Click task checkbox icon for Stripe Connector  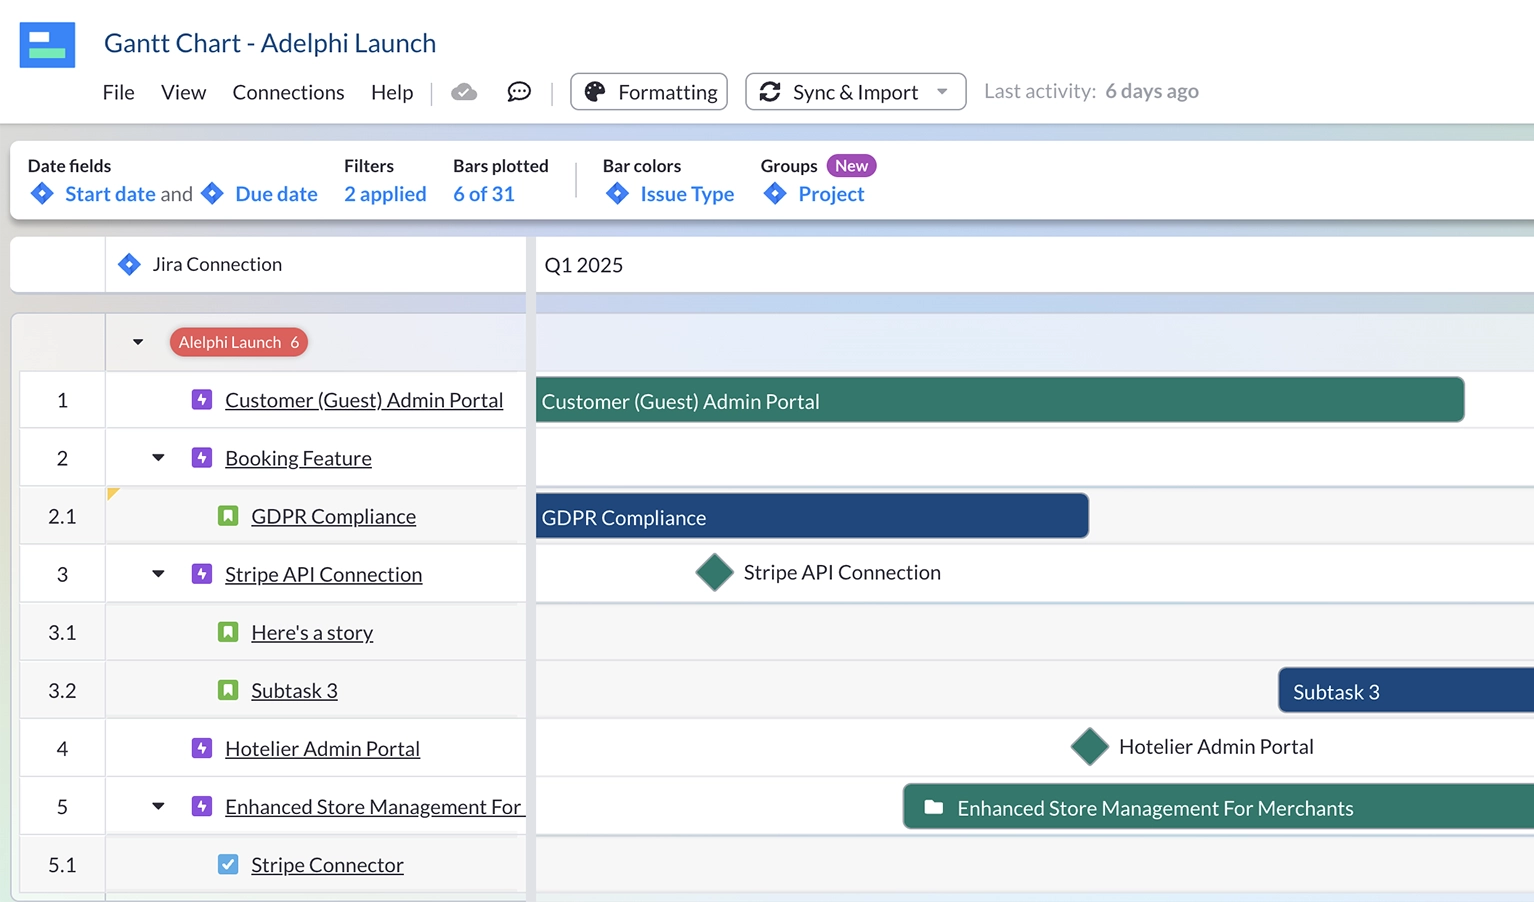click(x=228, y=863)
